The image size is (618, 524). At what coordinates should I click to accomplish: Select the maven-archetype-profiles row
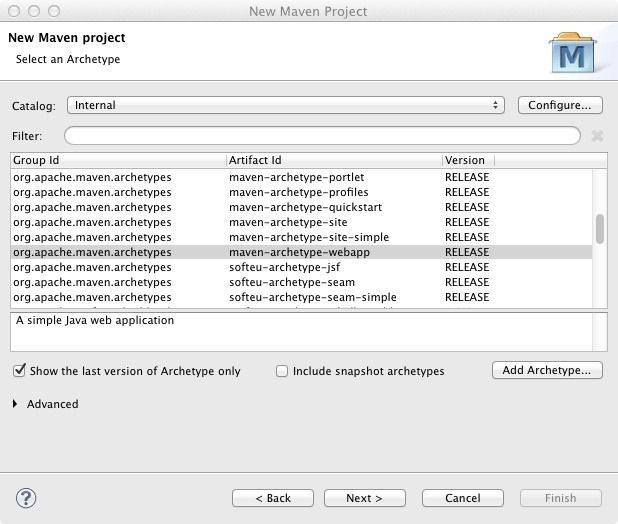(x=302, y=192)
